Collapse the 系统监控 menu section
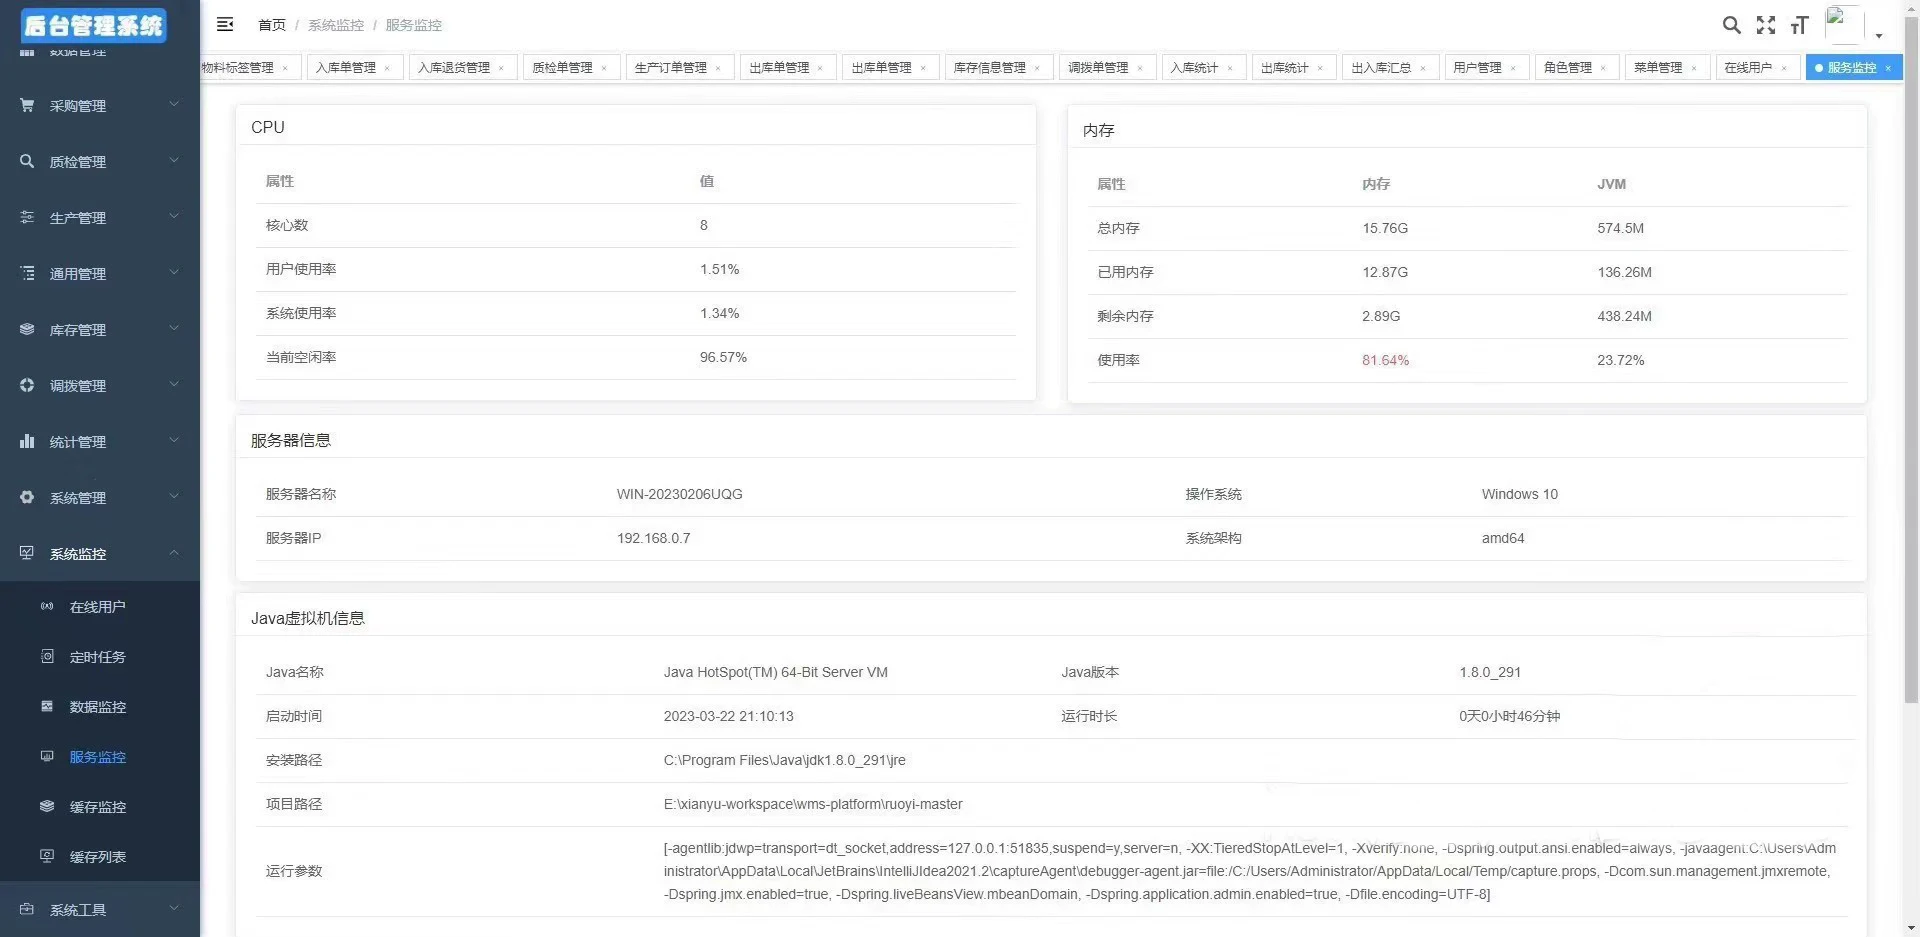This screenshot has width=1920, height=937. (x=174, y=552)
